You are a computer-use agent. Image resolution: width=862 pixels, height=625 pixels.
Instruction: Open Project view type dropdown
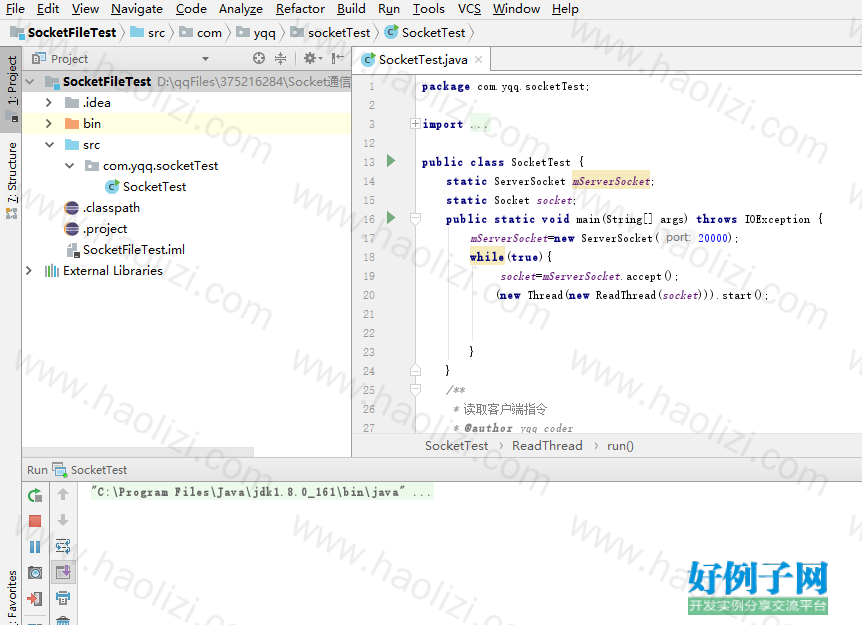(205, 59)
